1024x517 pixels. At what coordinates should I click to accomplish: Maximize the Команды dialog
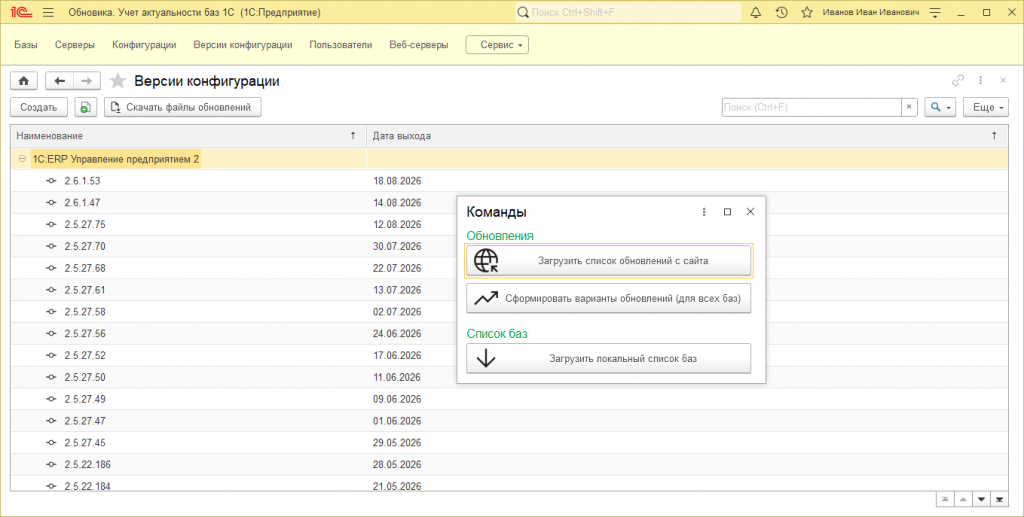tap(728, 212)
